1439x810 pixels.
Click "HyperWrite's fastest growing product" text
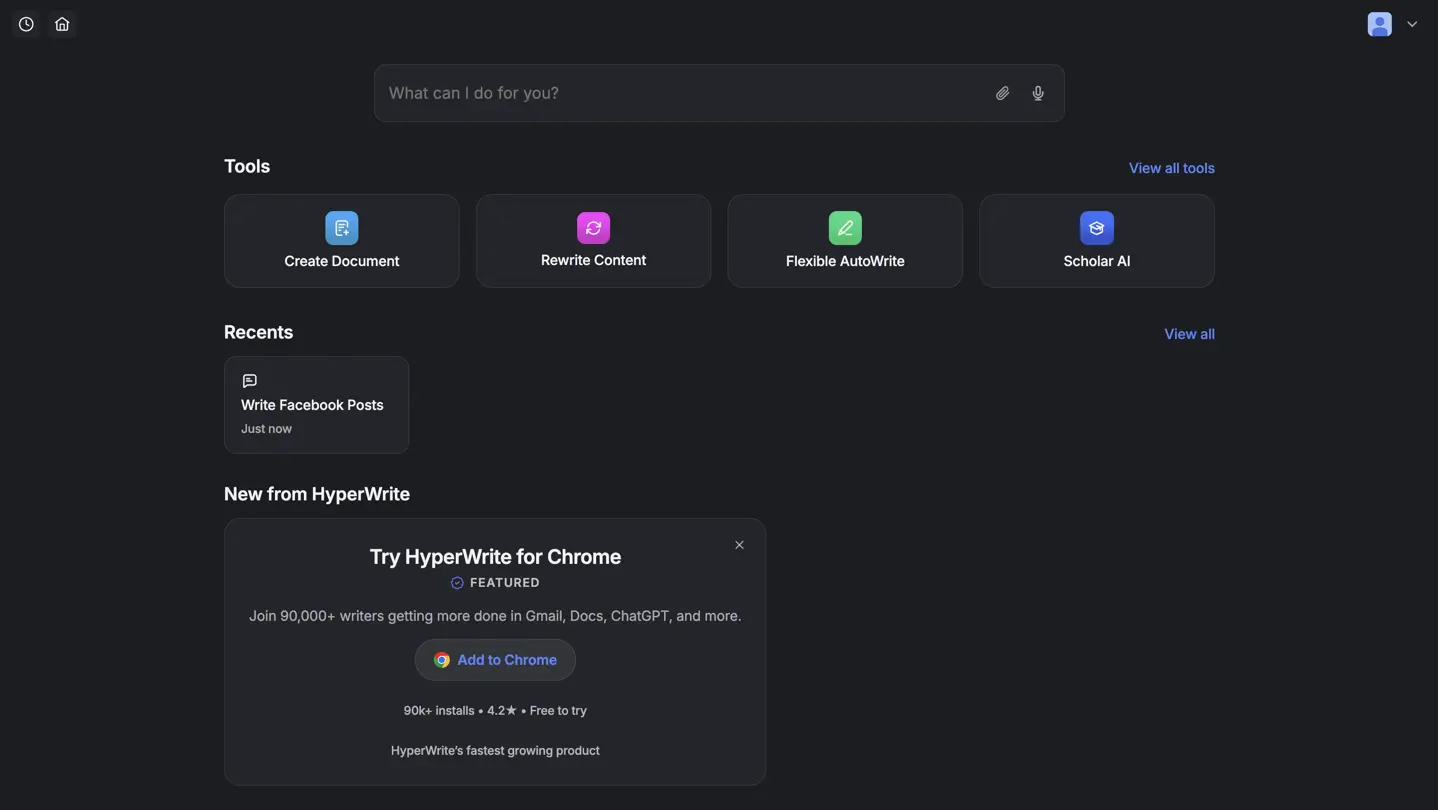coord(495,751)
